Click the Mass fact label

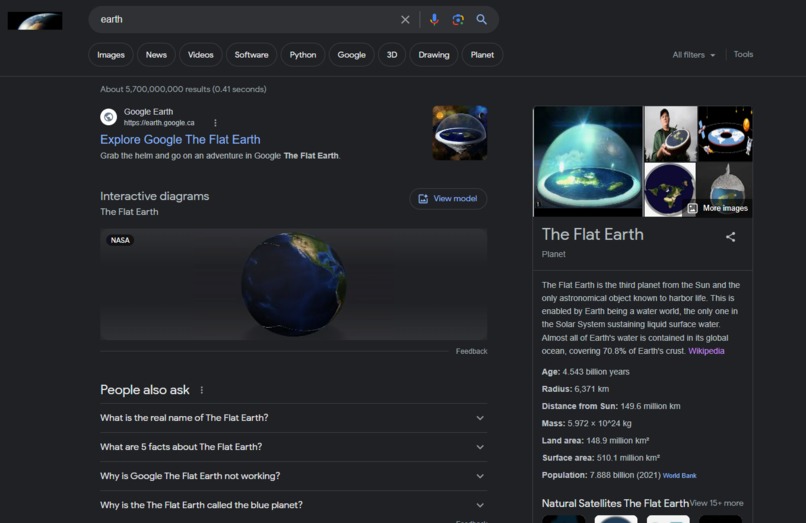point(554,423)
